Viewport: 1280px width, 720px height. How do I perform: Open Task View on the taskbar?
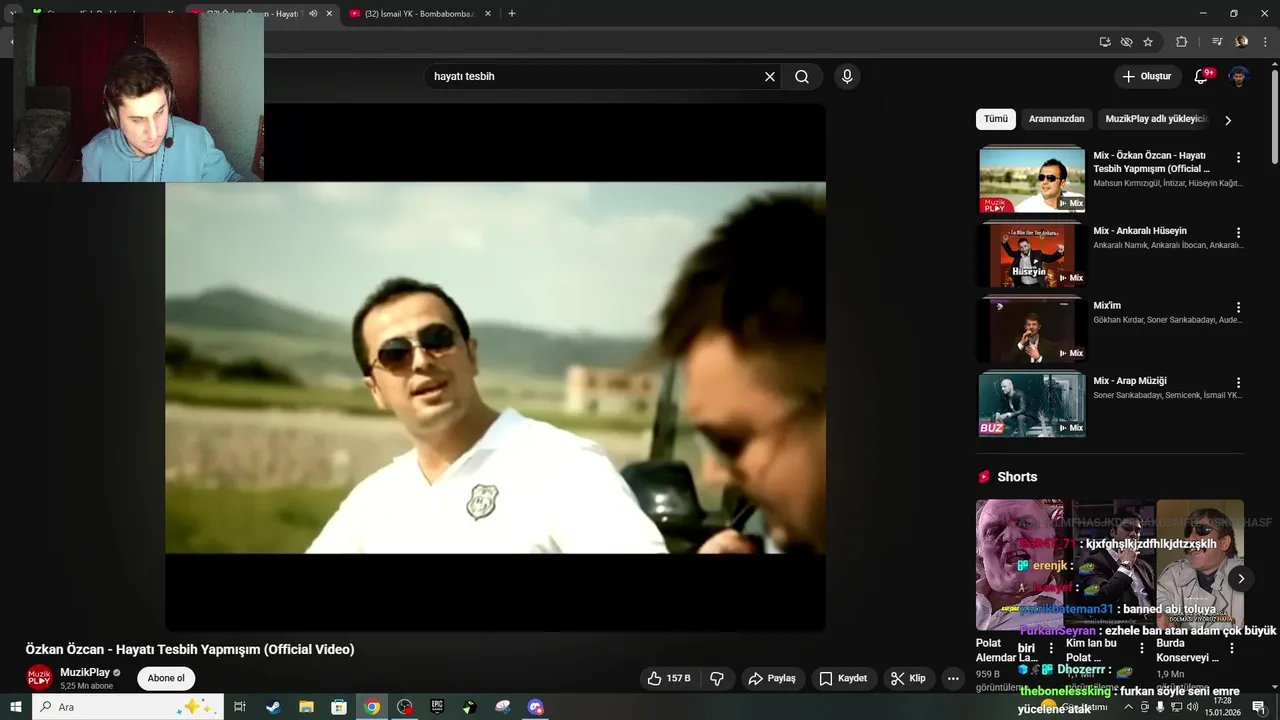(x=240, y=707)
